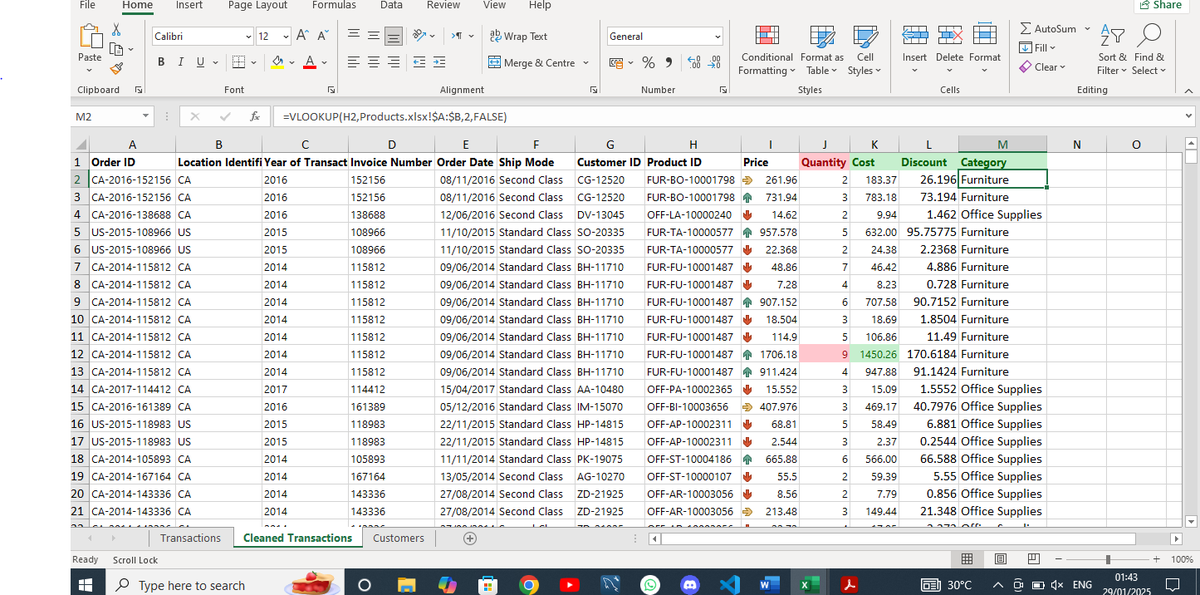1200x595 pixels.
Task: Open the Page Layout ribbon tab
Action: (258, 6)
